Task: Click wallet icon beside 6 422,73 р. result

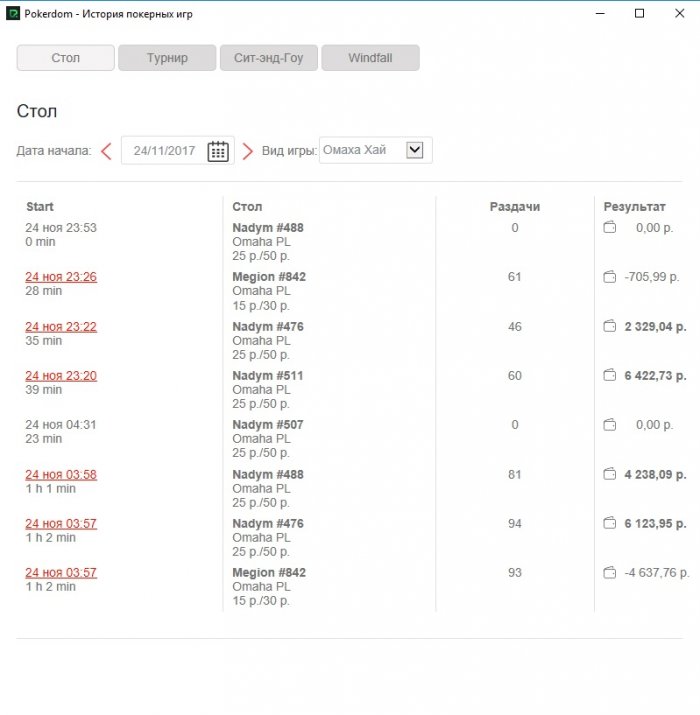Action: (x=609, y=375)
